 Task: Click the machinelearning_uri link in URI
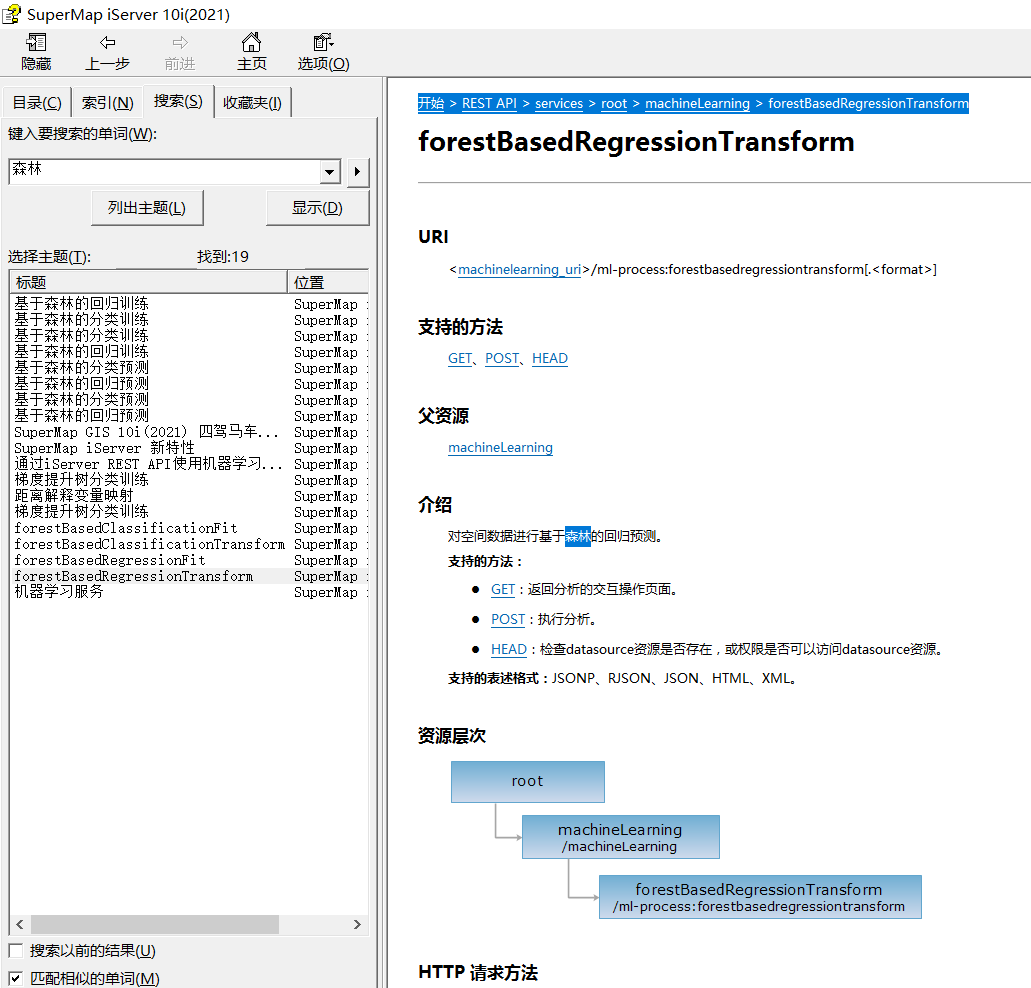(519, 270)
